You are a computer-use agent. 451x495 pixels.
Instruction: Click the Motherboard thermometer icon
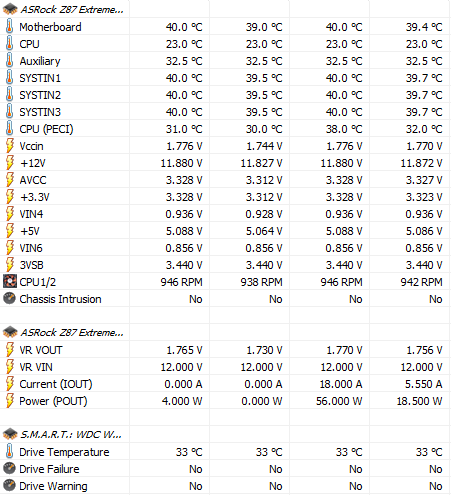9,27
